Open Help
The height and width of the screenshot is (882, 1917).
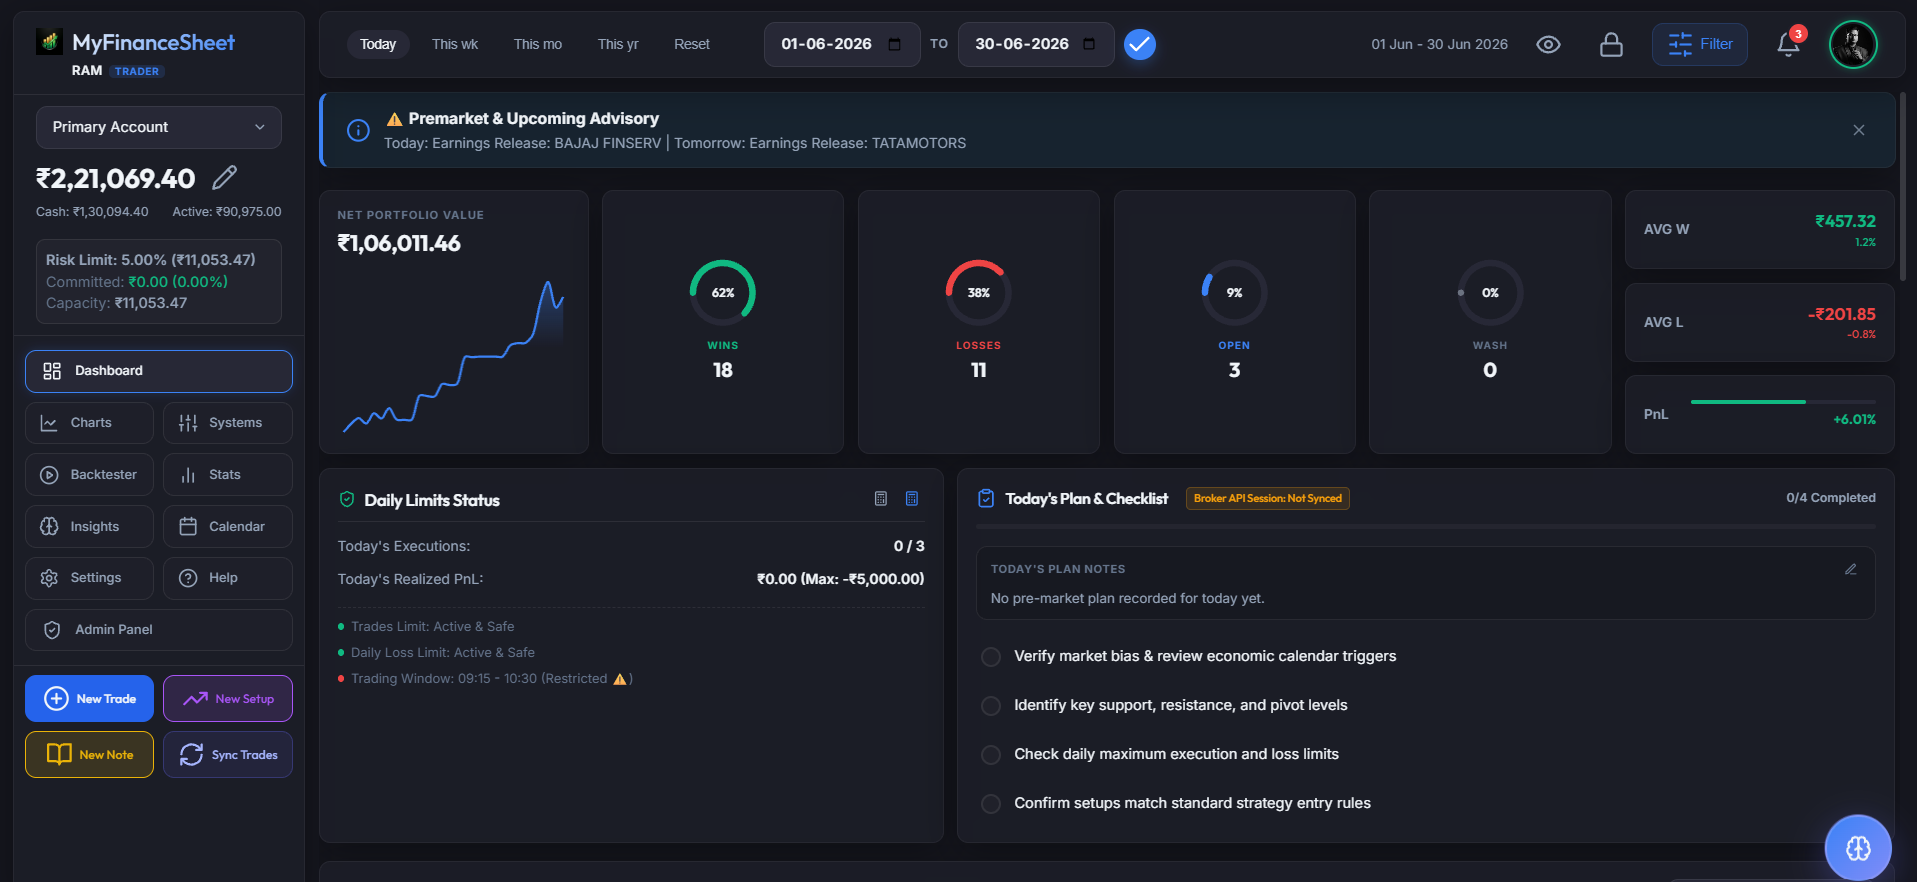(228, 578)
